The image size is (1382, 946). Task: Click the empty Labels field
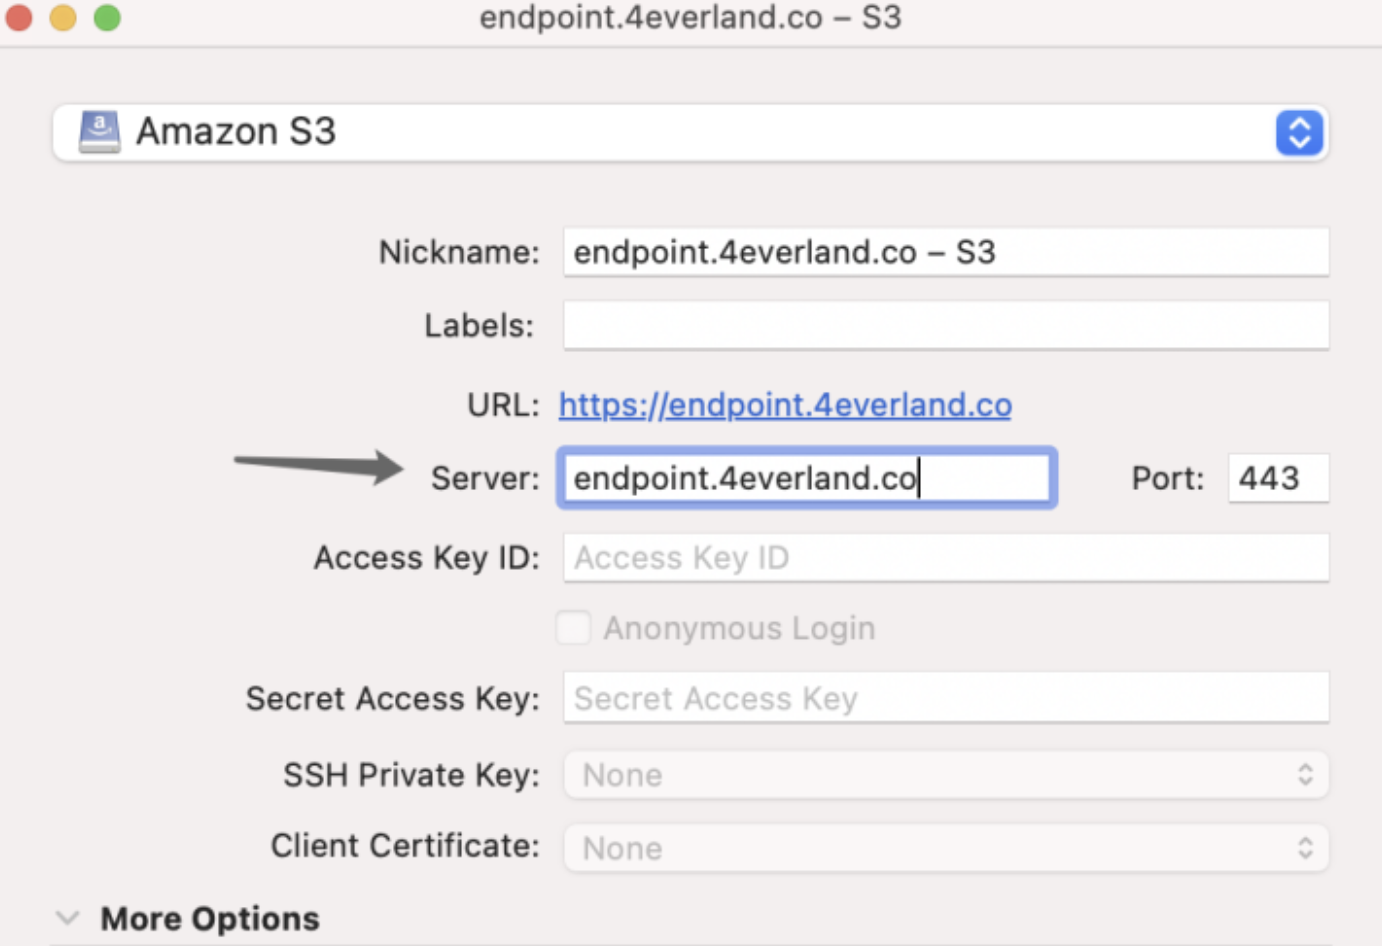(x=945, y=324)
